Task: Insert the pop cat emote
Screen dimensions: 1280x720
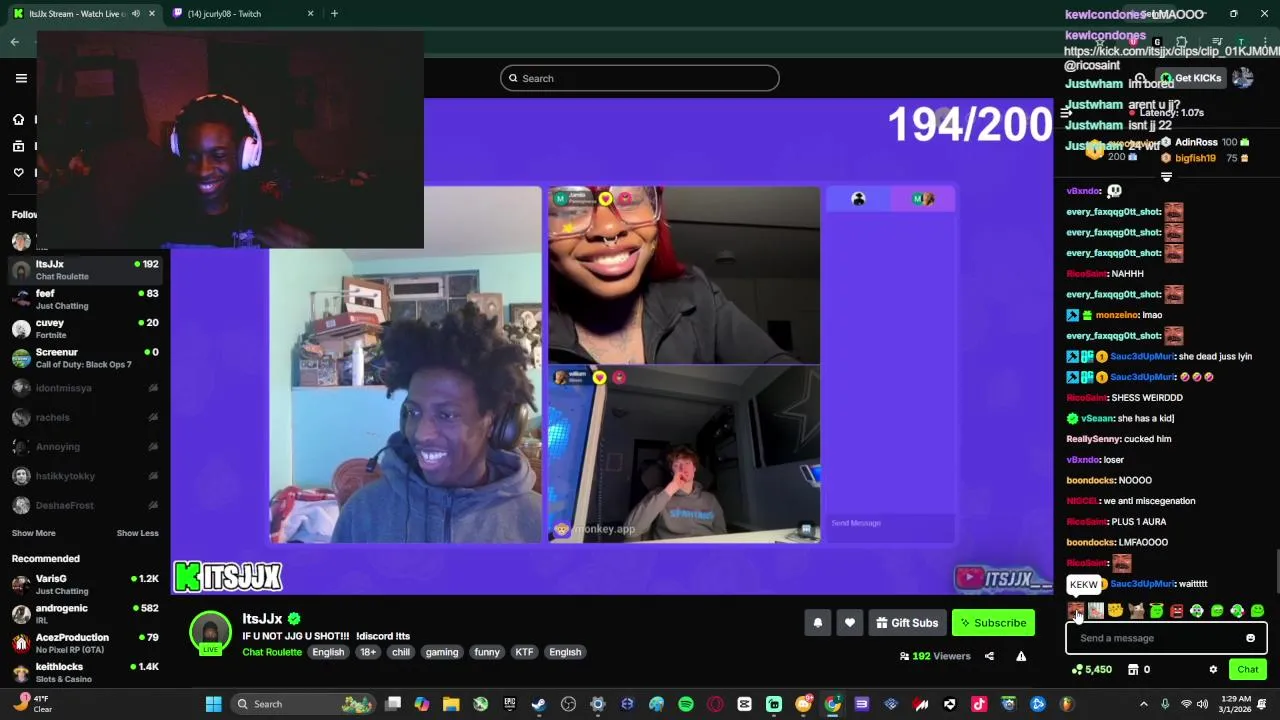Action: (x=1136, y=611)
